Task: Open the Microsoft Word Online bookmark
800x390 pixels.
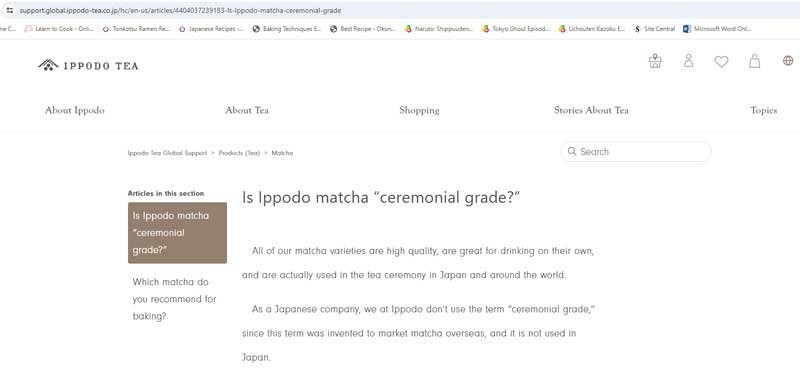Action: coord(717,29)
